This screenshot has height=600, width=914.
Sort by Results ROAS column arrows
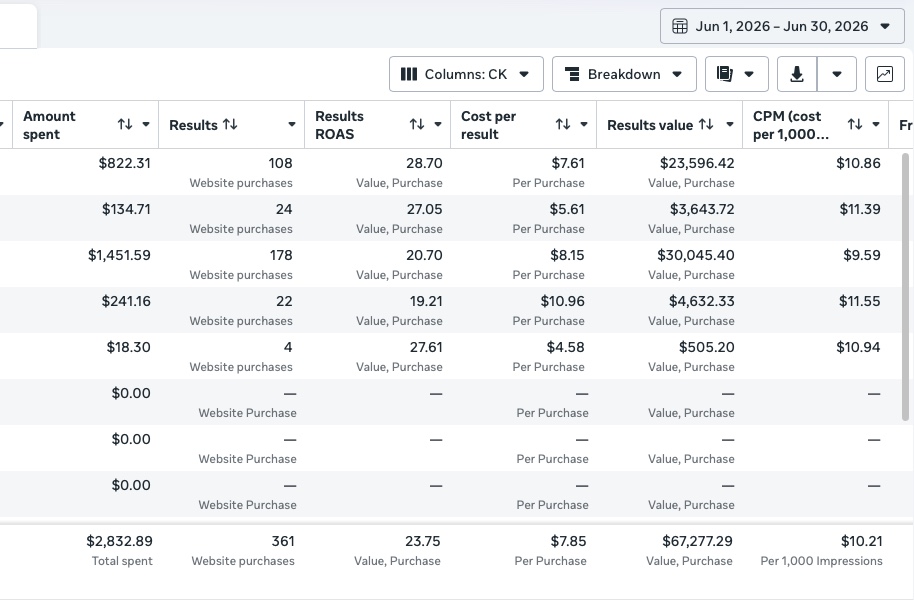[x=417, y=124]
